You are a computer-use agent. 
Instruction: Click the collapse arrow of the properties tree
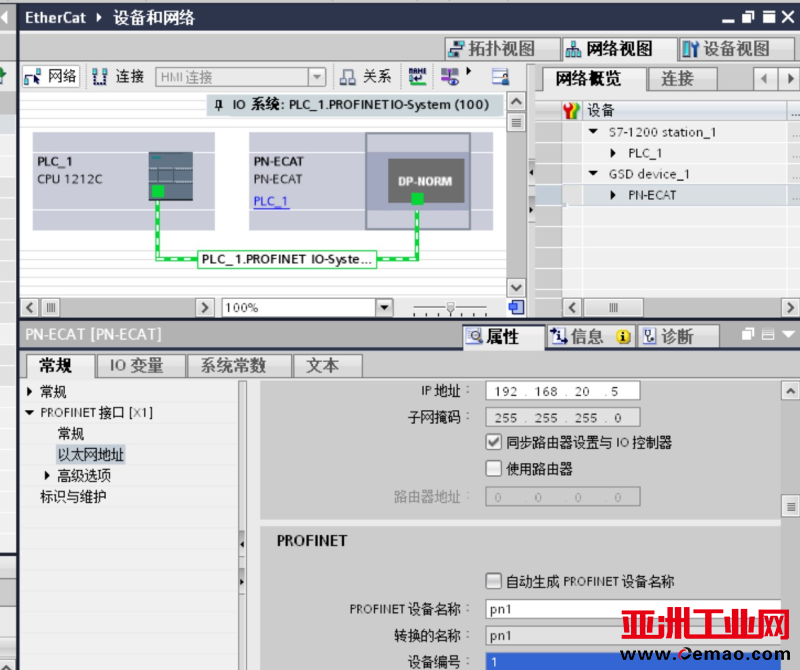(242, 544)
